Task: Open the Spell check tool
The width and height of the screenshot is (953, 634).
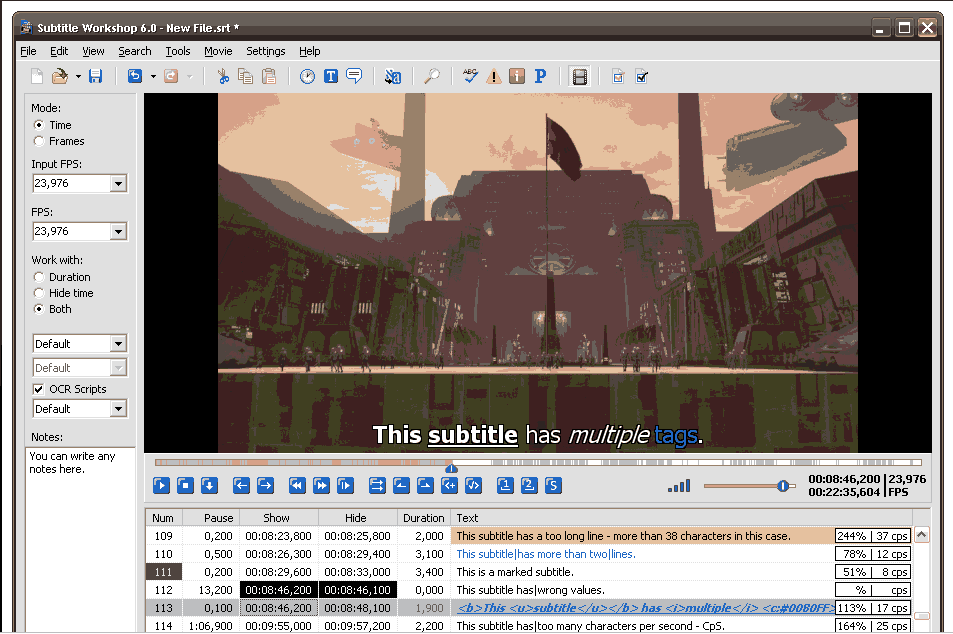Action: click(x=469, y=76)
